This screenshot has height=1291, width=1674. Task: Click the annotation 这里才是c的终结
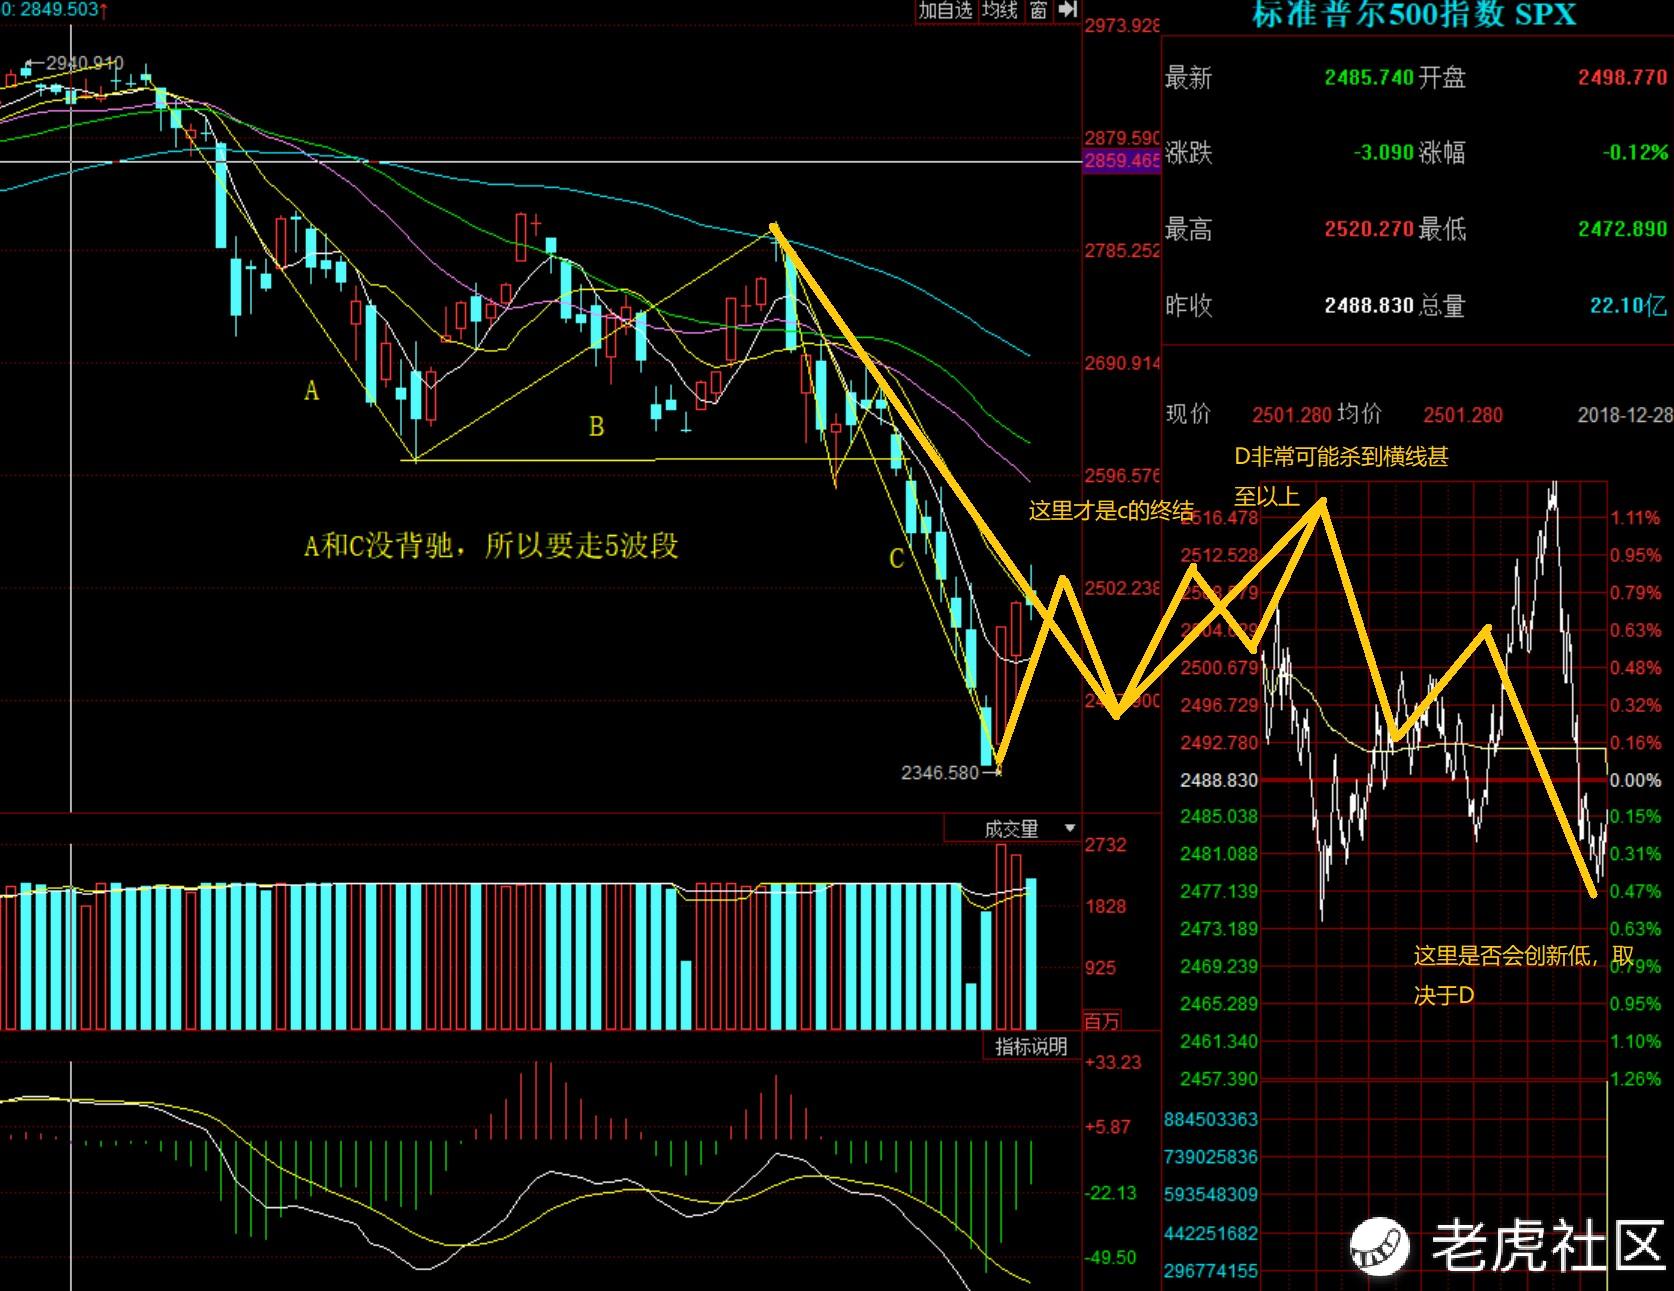coord(1111,511)
